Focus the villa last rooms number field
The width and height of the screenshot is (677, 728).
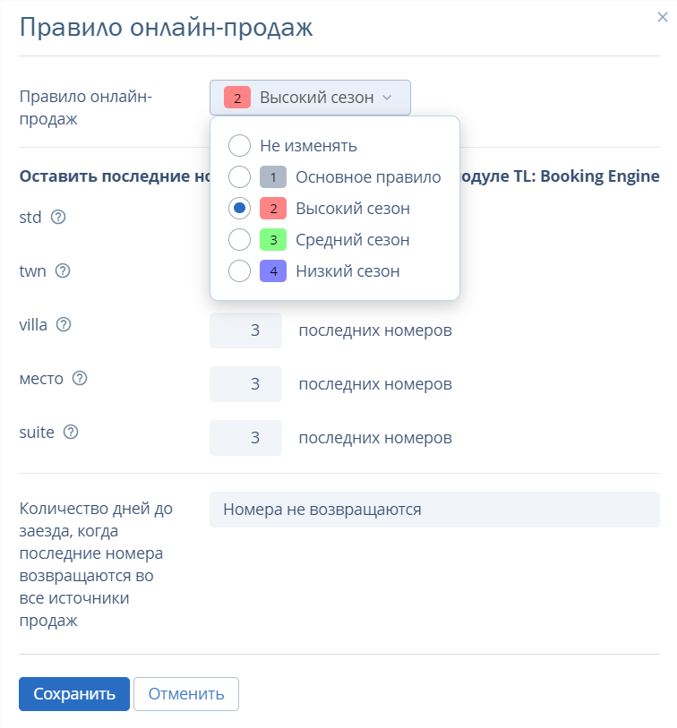point(246,330)
